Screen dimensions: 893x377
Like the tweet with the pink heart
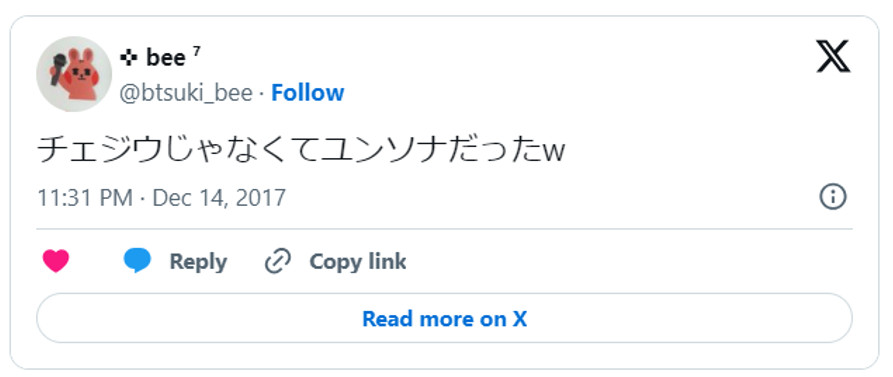56,261
